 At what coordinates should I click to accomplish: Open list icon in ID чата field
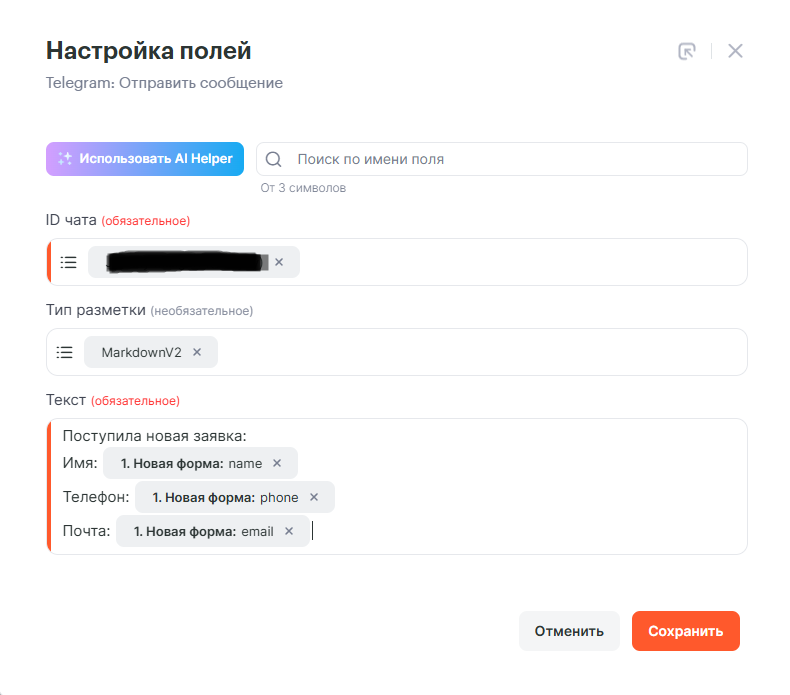point(68,262)
